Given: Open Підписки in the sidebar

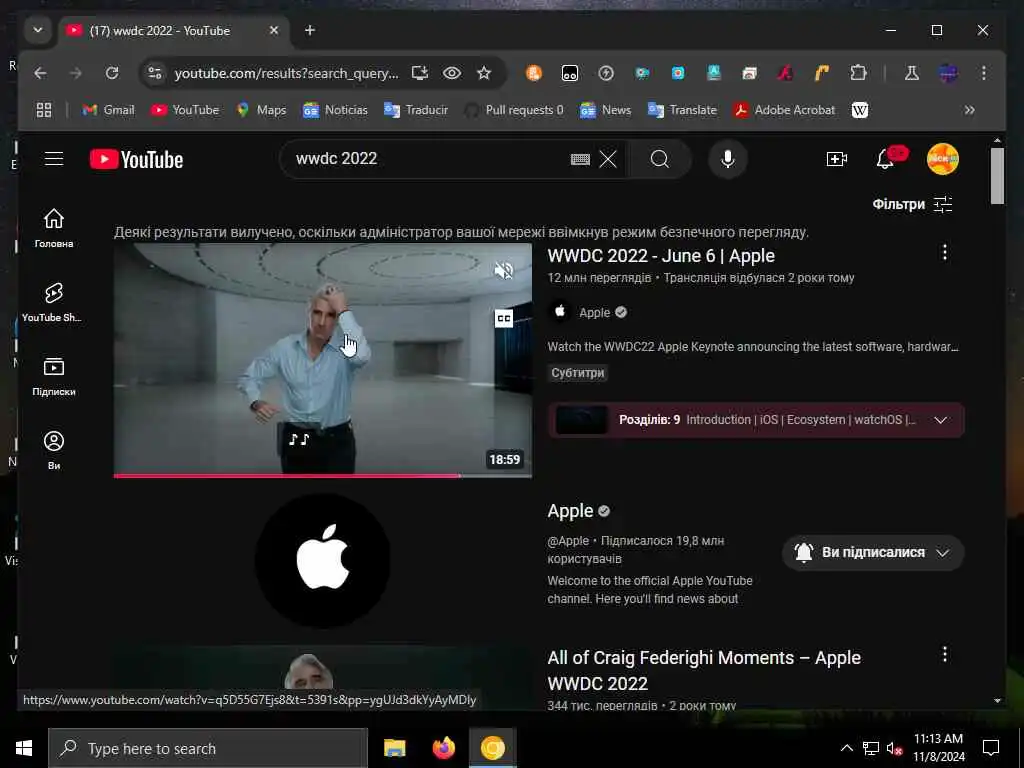Looking at the screenshot, I should click(54, 376).
